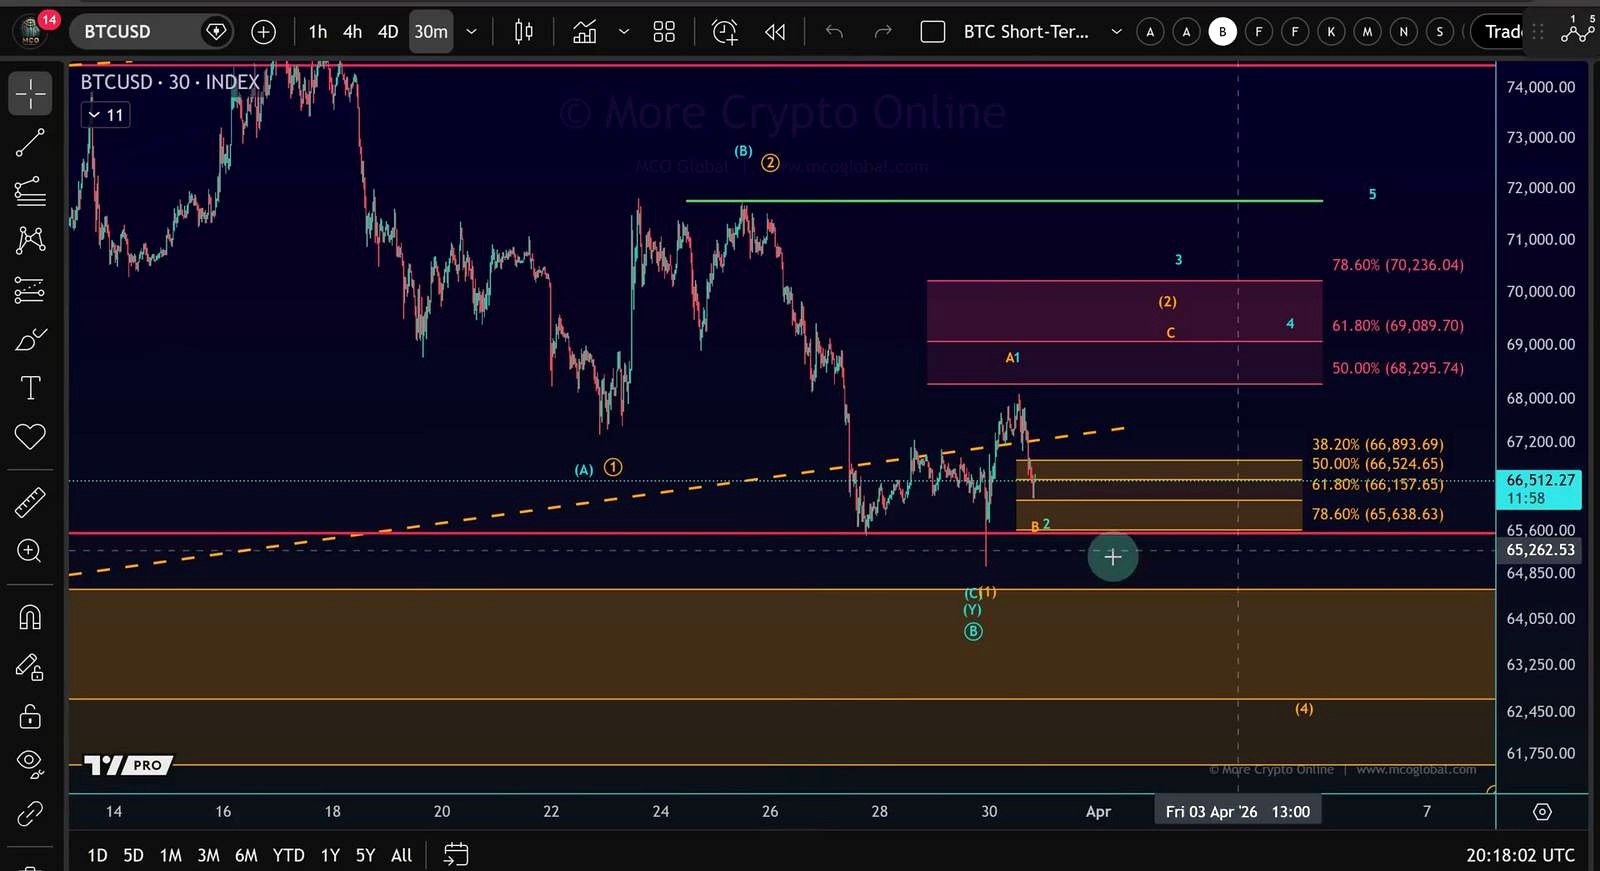Select the brush drawing tool
1600x871 pixels.
(30, 340)
